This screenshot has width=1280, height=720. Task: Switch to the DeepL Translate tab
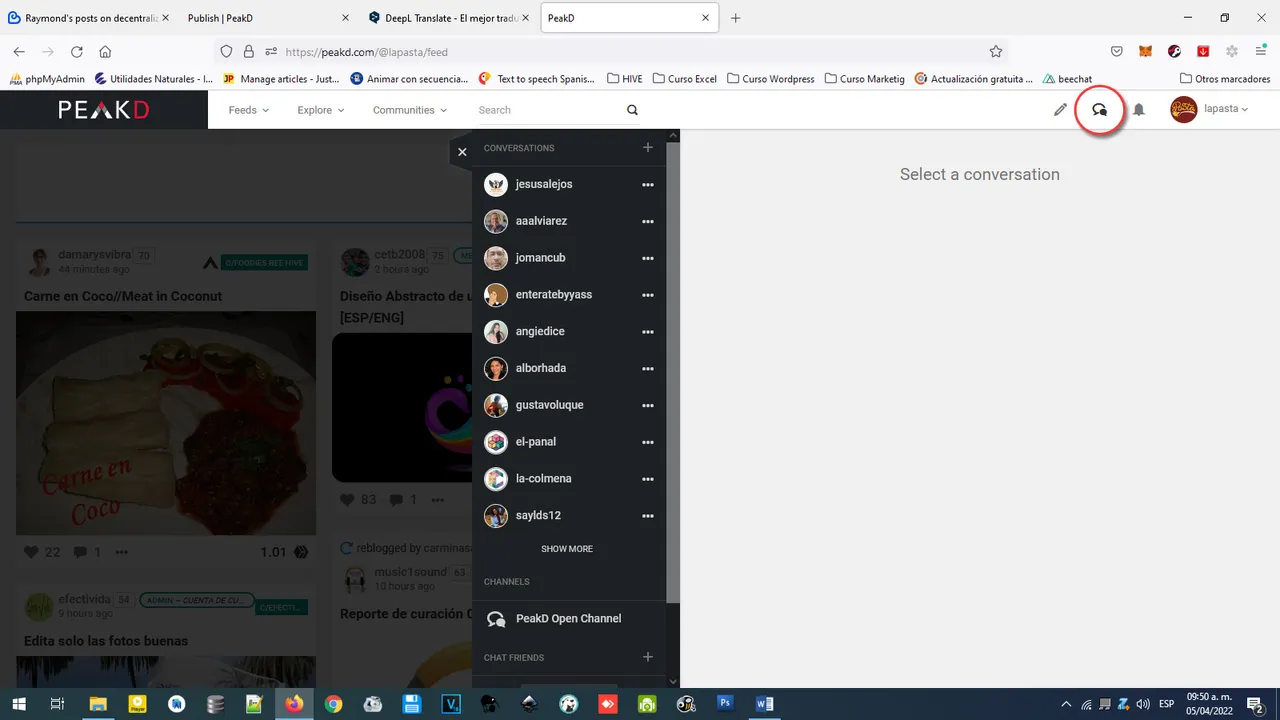coord(448,18)
